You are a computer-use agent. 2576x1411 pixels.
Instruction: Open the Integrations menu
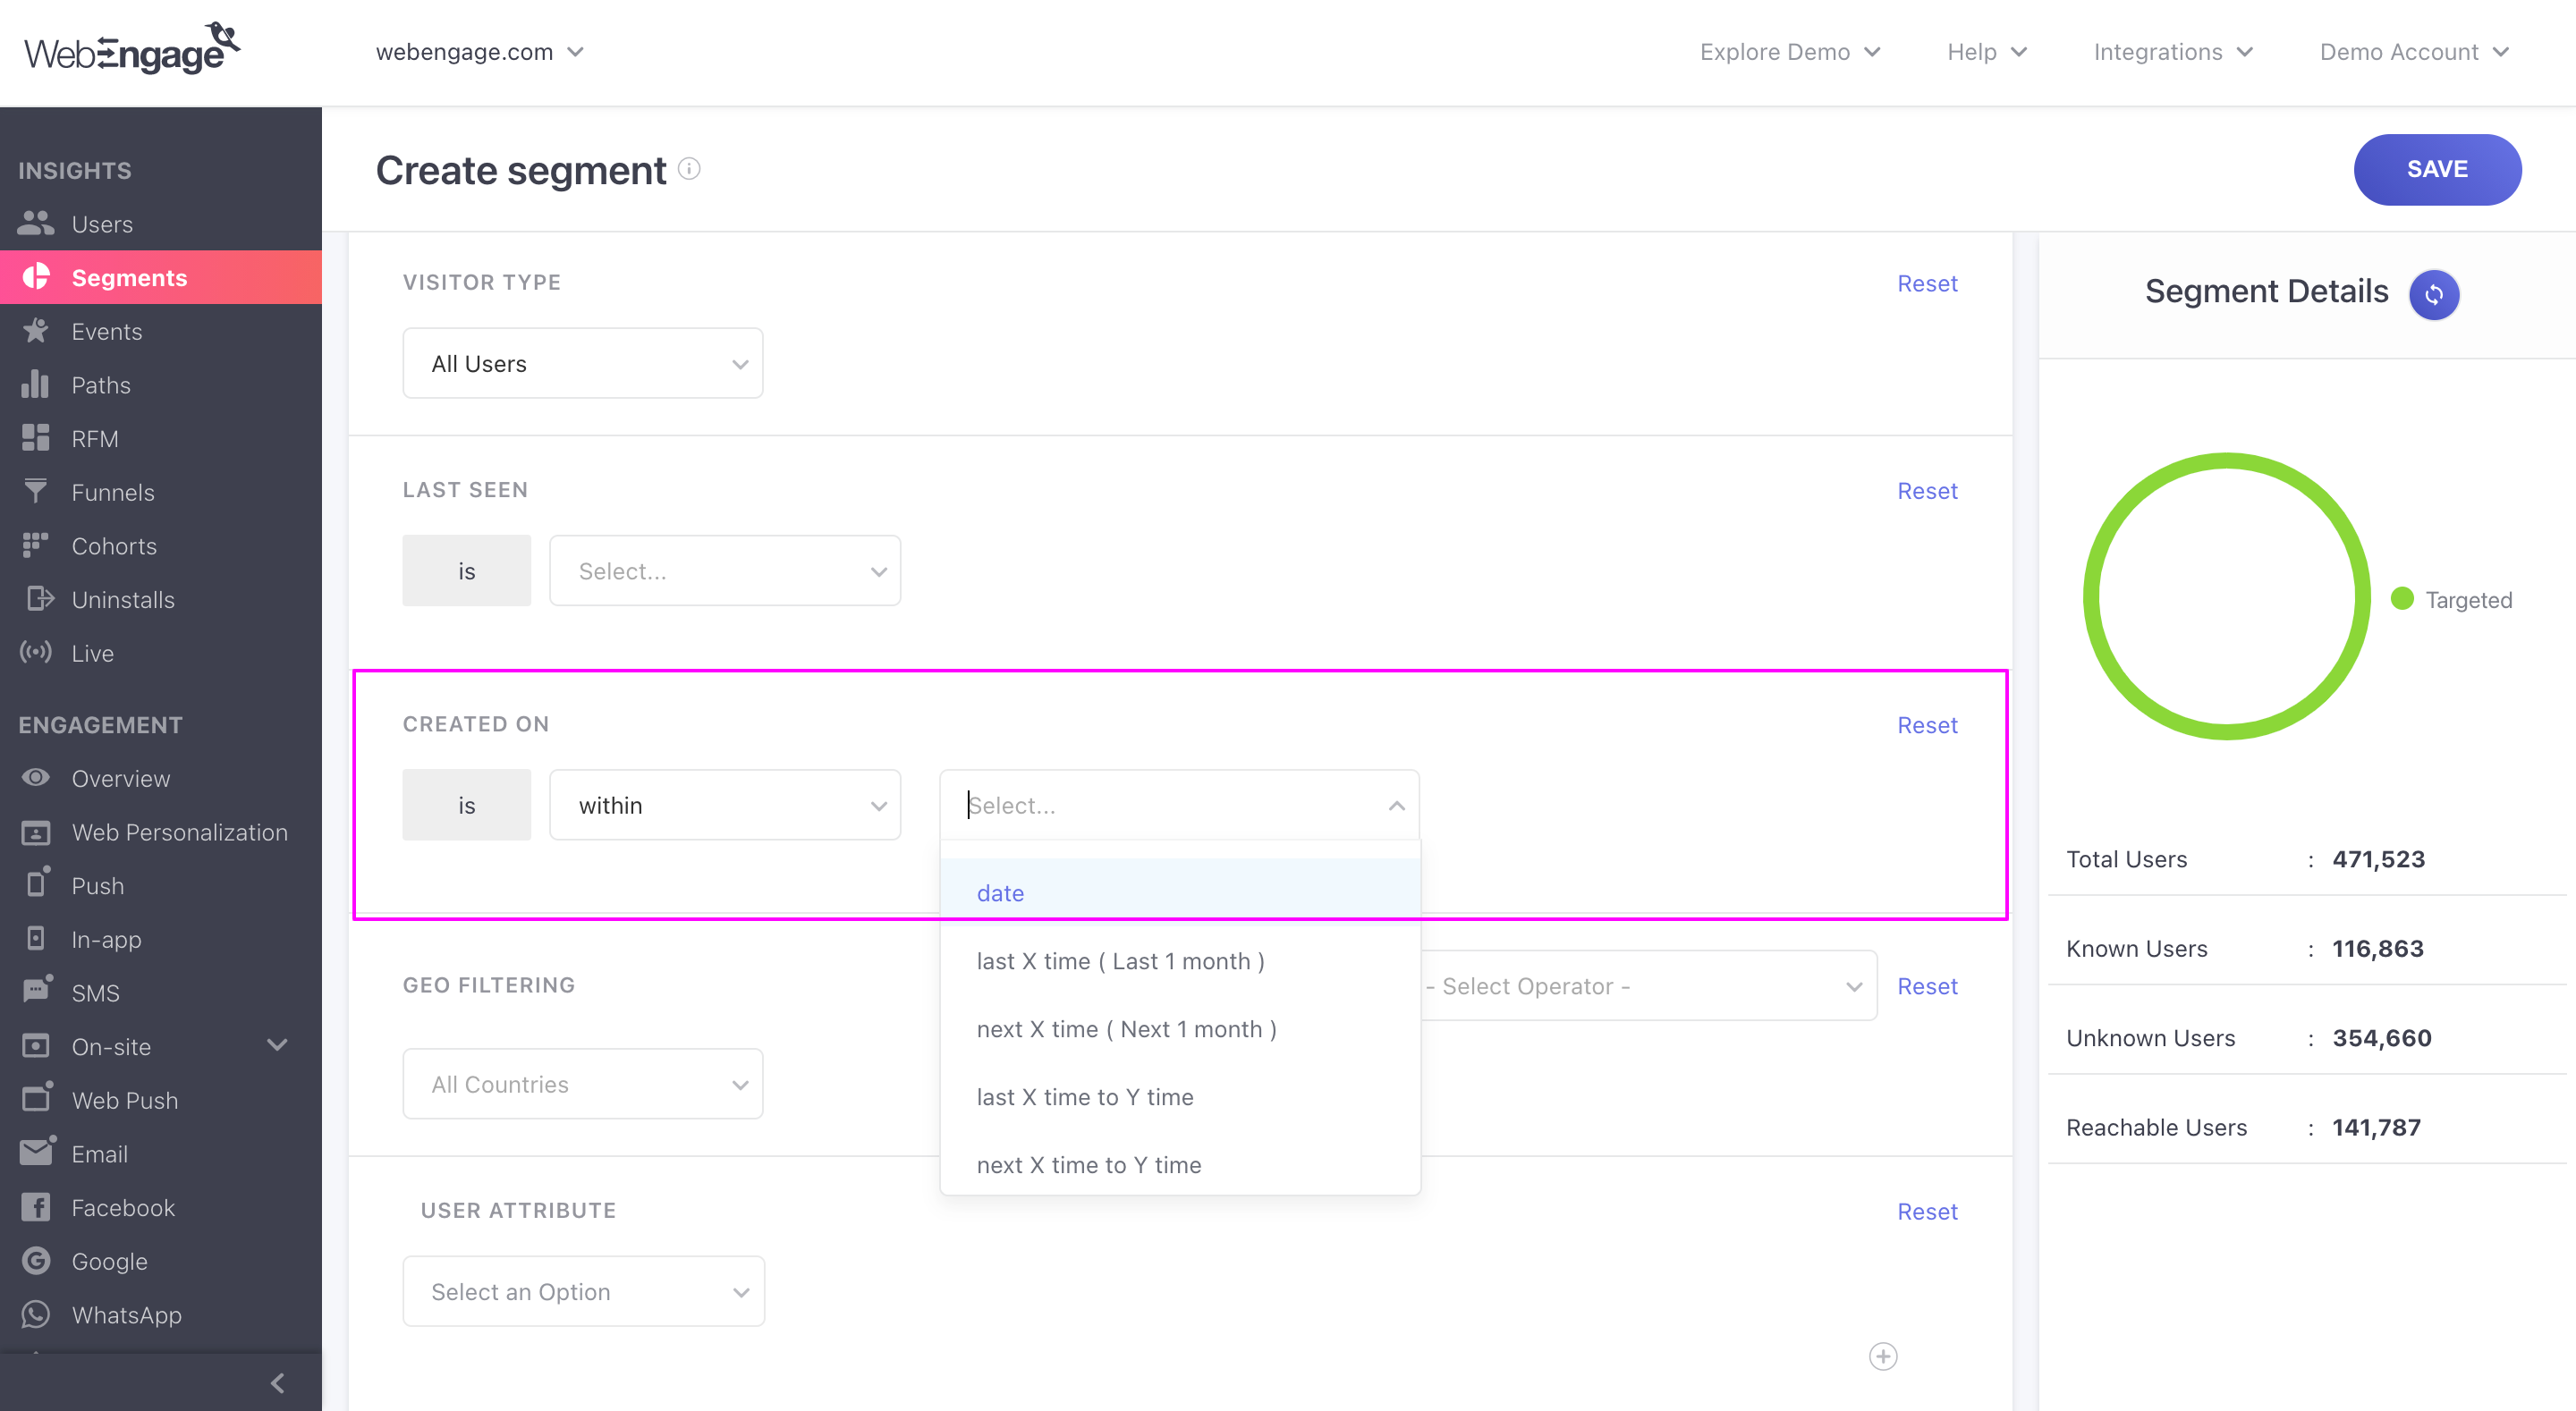point(2171,51)
